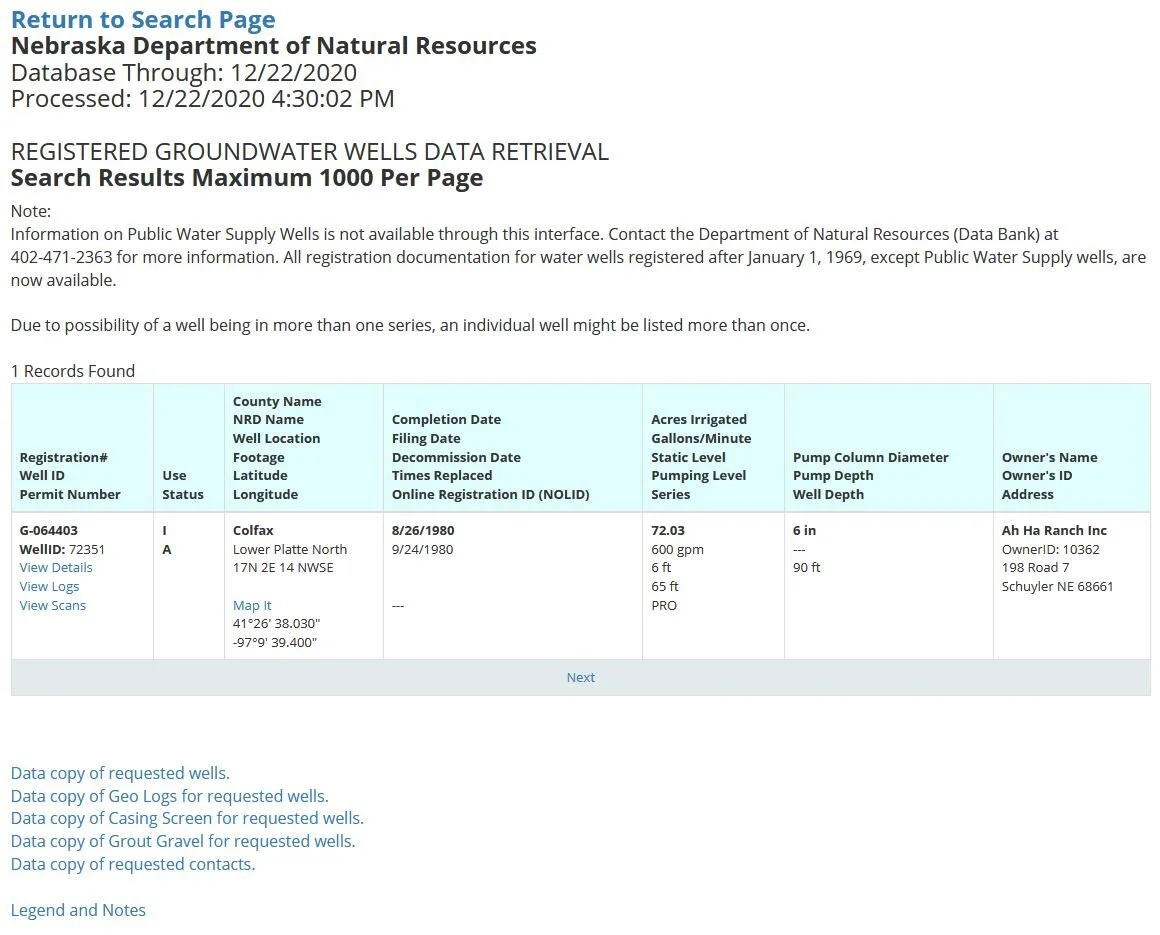The image size is (1160, 935).
Task: Select address line 198 Road 7
Action: [x=1036, y=567]
